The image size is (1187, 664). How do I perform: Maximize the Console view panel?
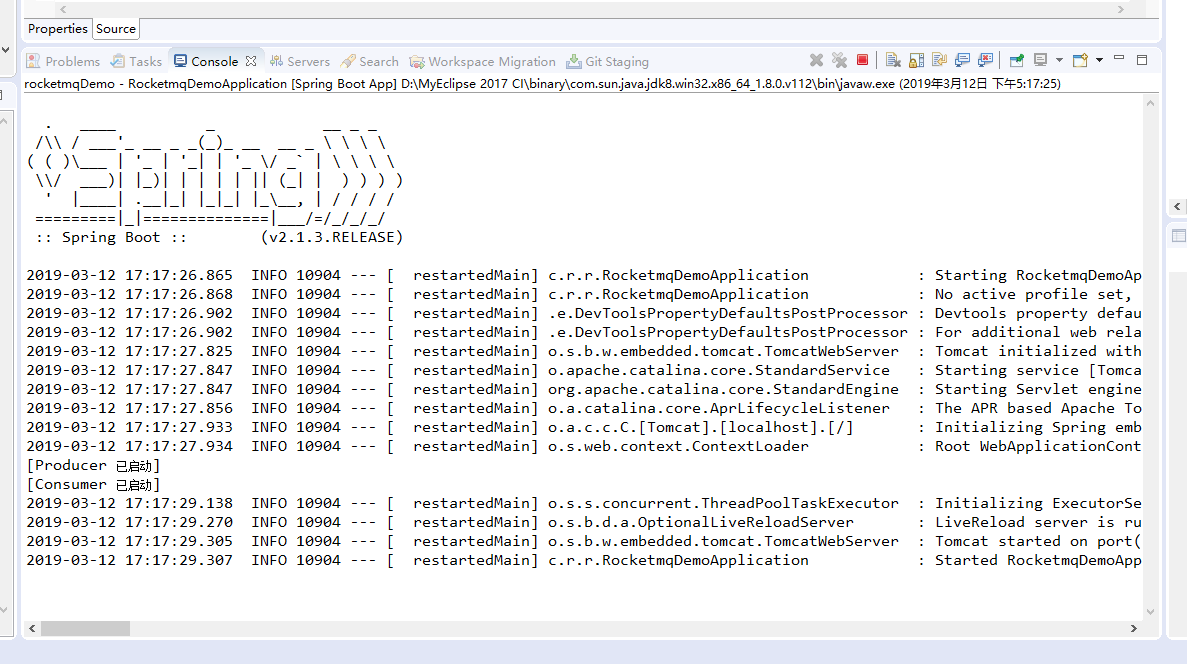click(1142, 60)
